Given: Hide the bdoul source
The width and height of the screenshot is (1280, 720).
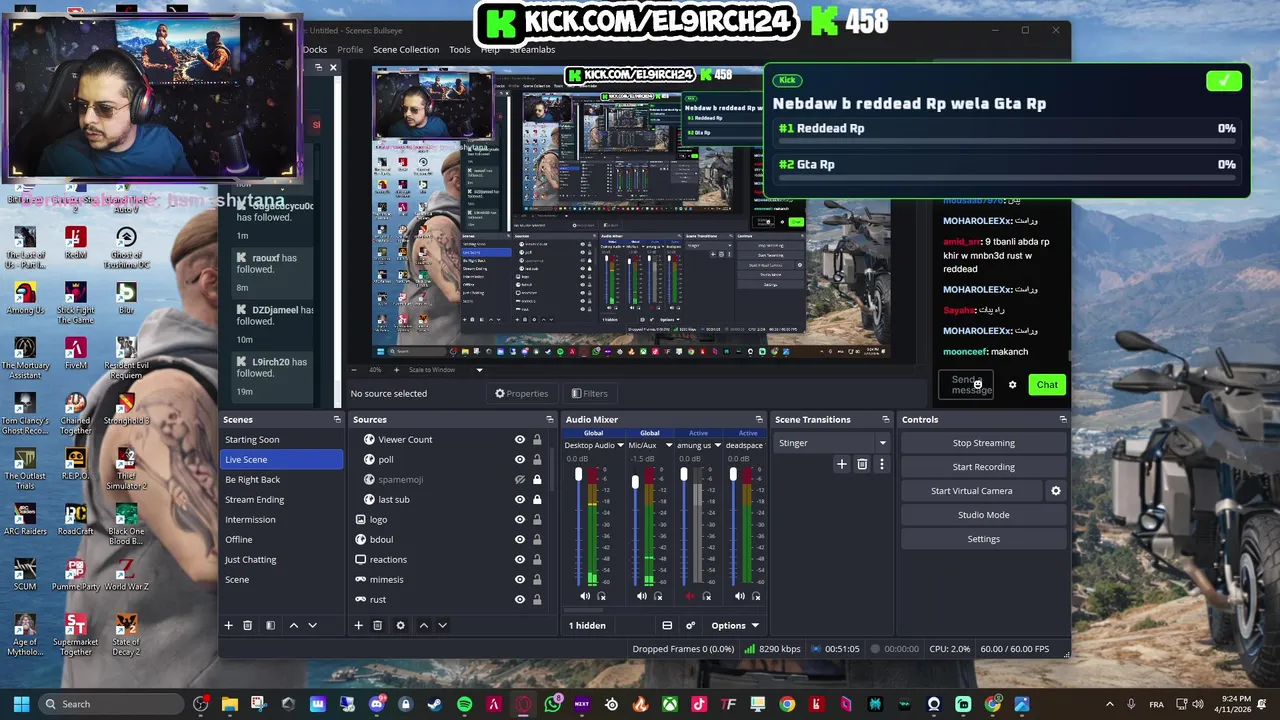Looking at the screenshot, I should pos(519,539).
